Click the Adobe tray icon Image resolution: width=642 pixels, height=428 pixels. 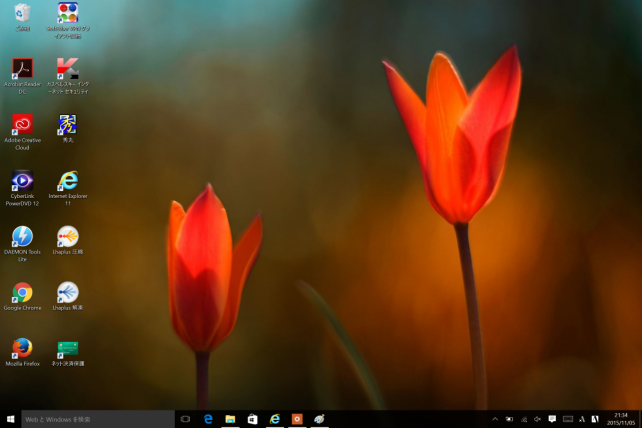[595, 419]
